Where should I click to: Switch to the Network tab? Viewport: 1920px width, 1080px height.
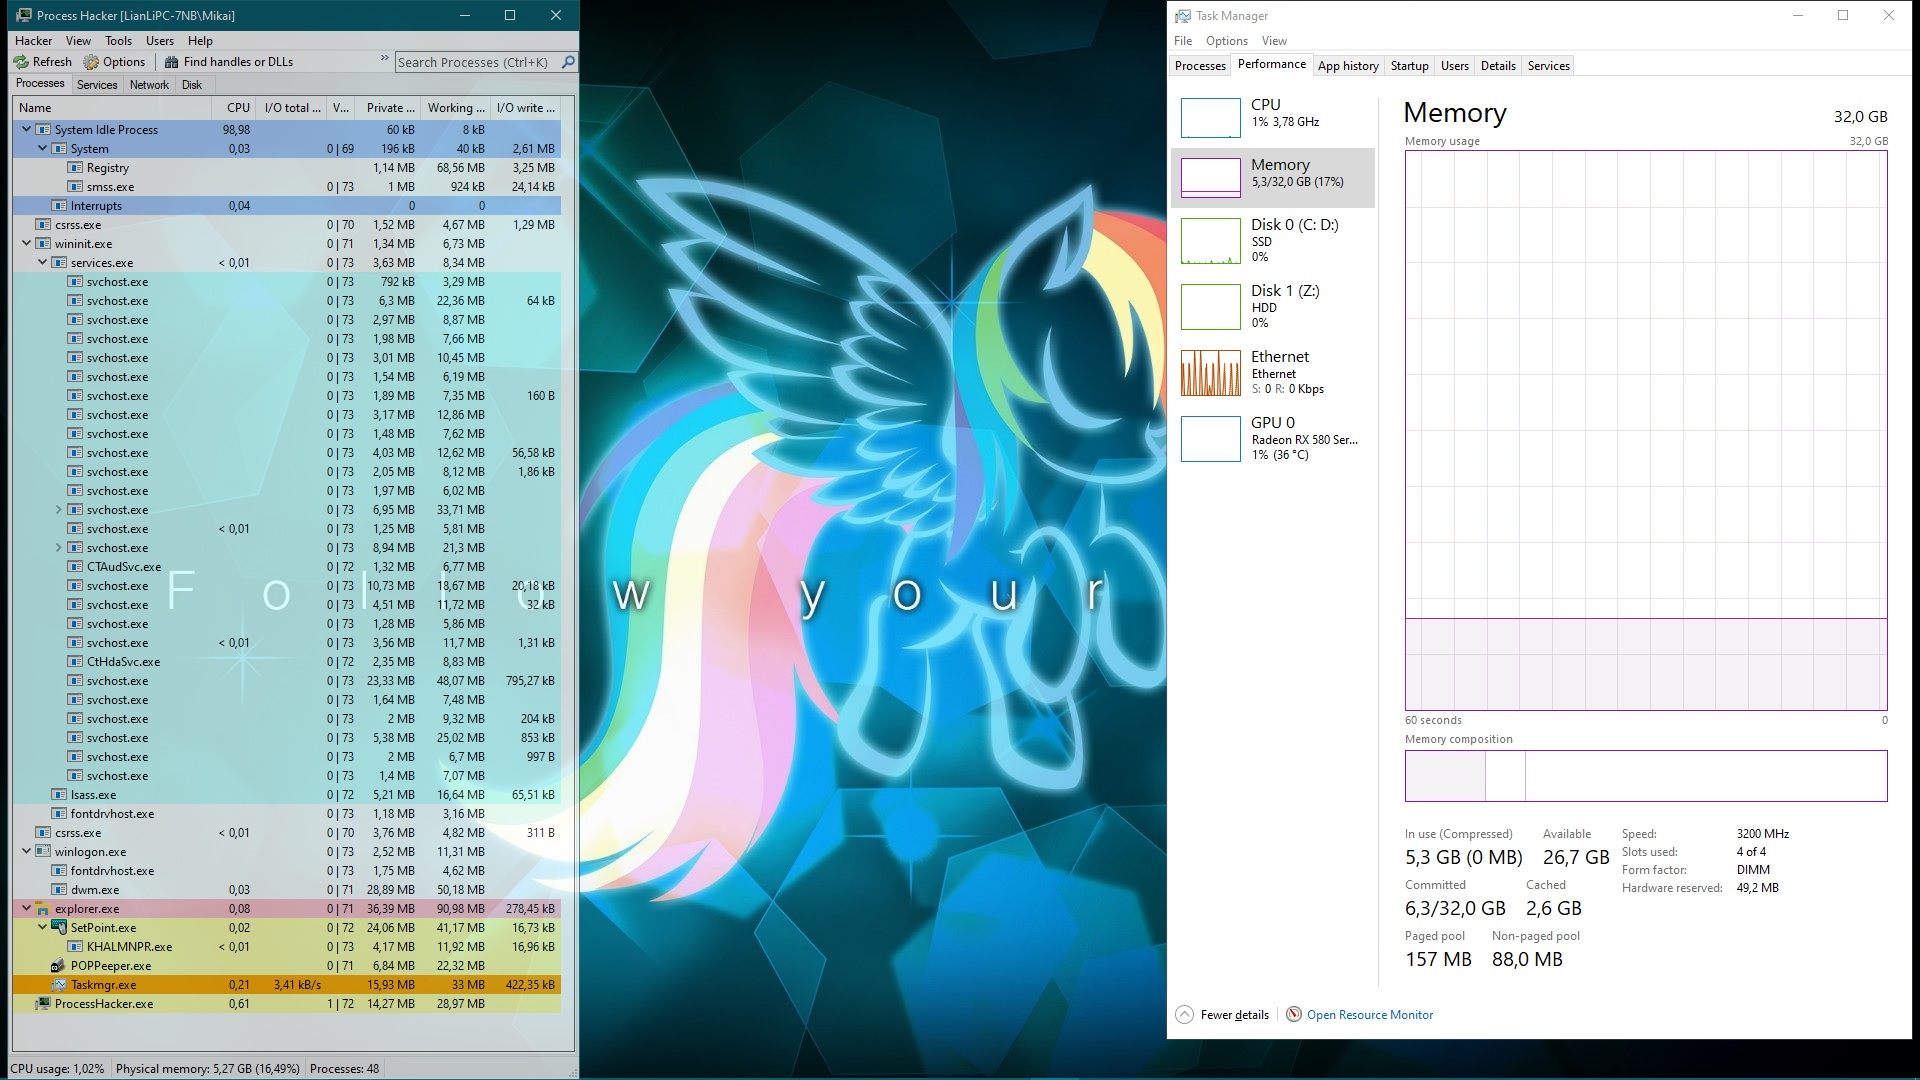[149, 85]
